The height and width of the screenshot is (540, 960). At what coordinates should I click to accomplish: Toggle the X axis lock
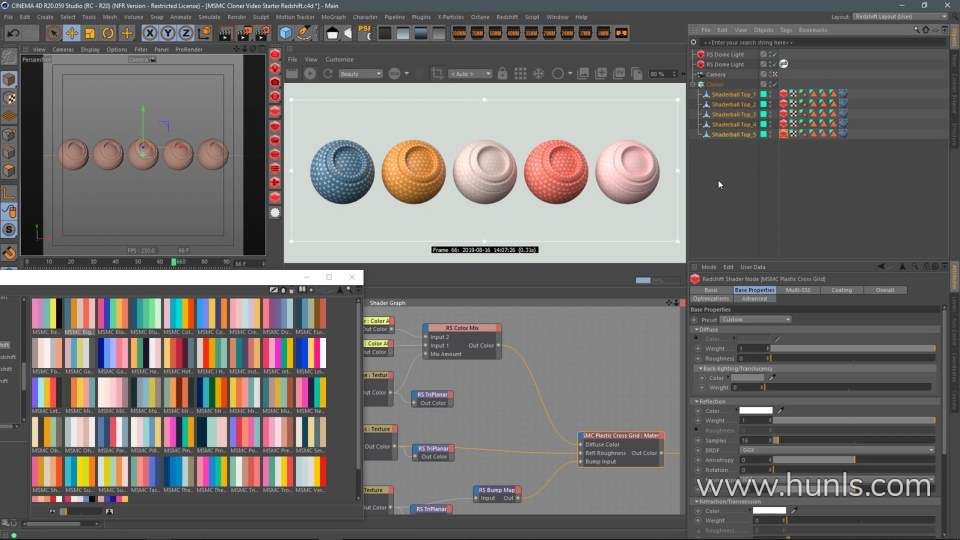coord(150,33)
